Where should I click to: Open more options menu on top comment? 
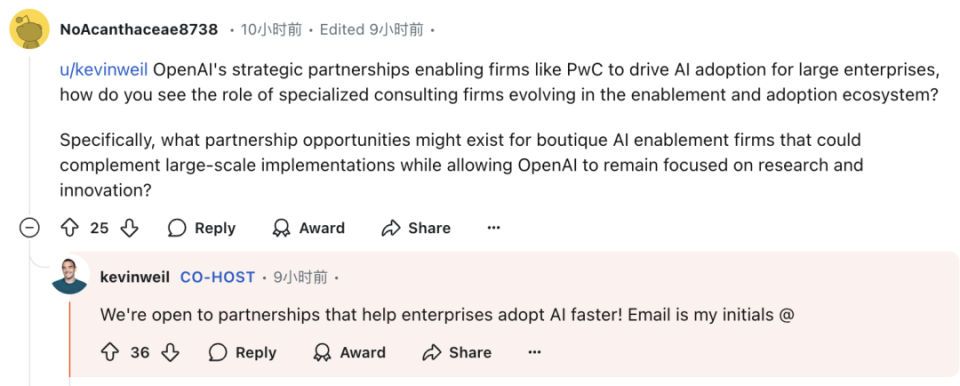tap(493, 229)
